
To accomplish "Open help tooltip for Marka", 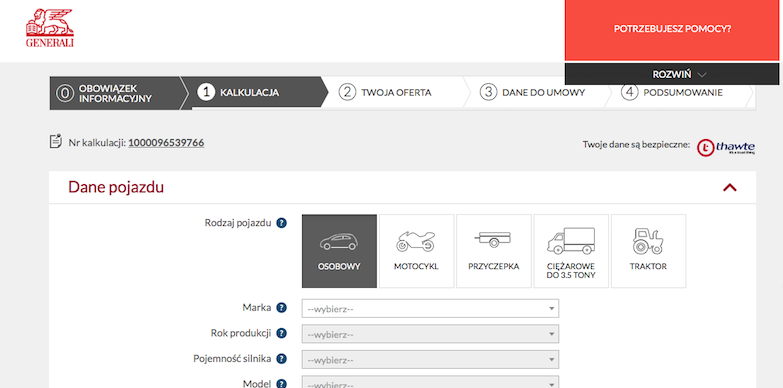I will pos(282,308).
